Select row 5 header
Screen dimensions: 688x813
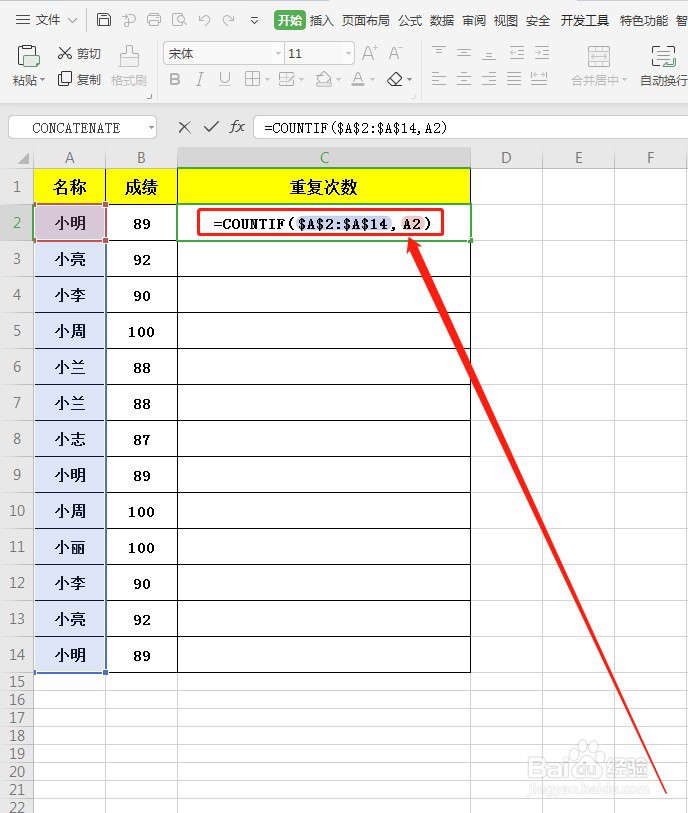[x=17, y=330]
